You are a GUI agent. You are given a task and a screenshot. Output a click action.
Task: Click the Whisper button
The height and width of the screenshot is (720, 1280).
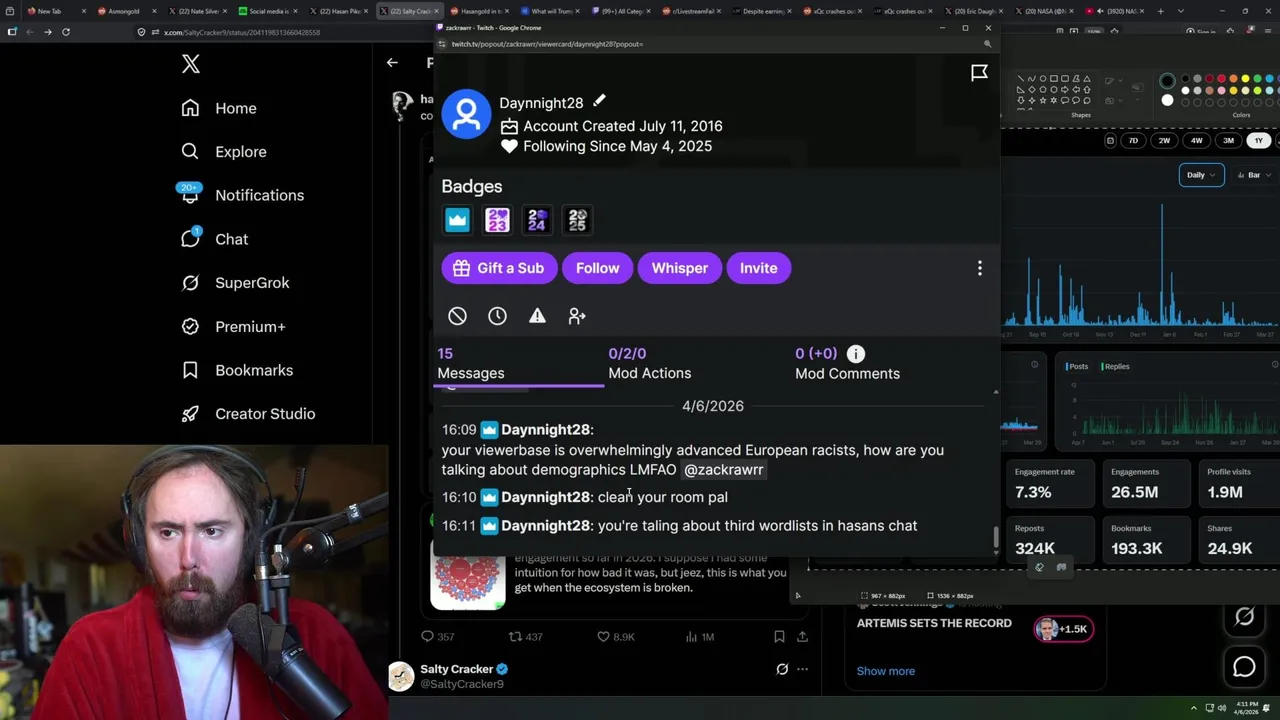point(680,268)
